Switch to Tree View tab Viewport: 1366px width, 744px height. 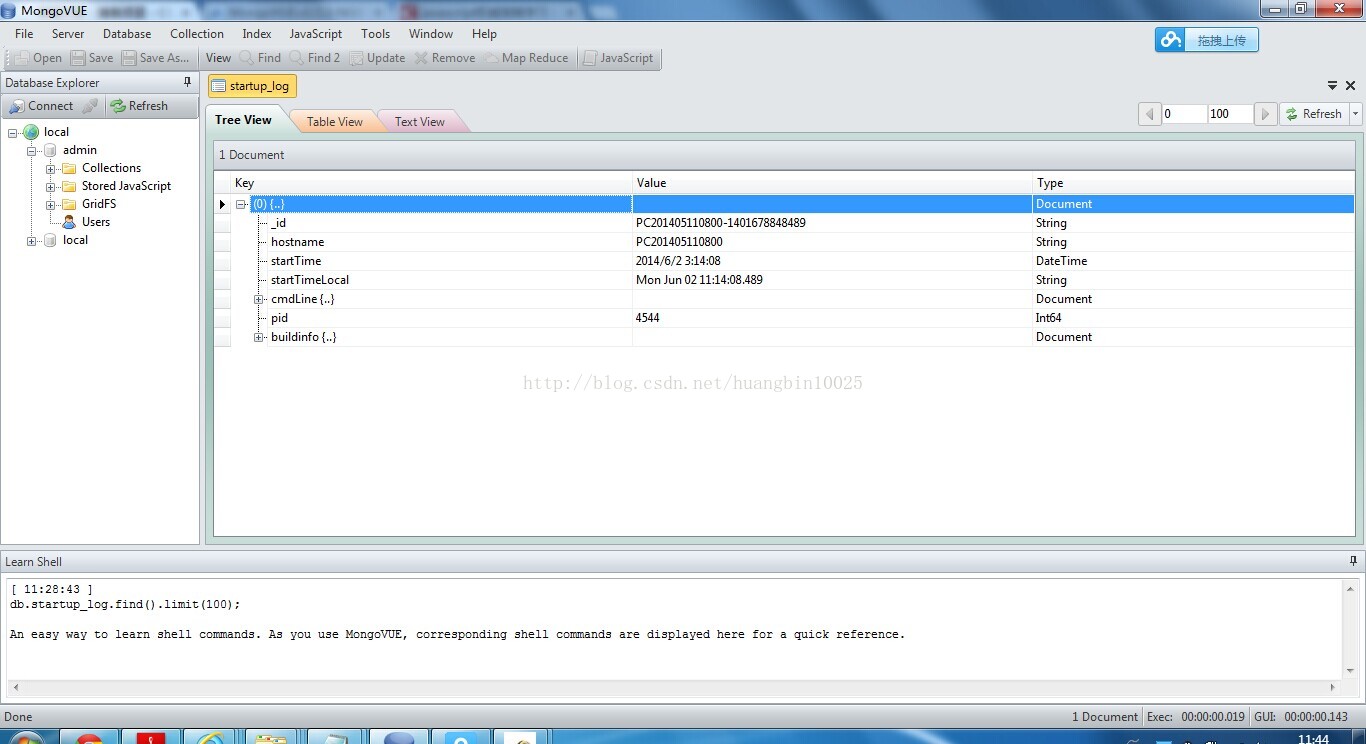point(243,120)
